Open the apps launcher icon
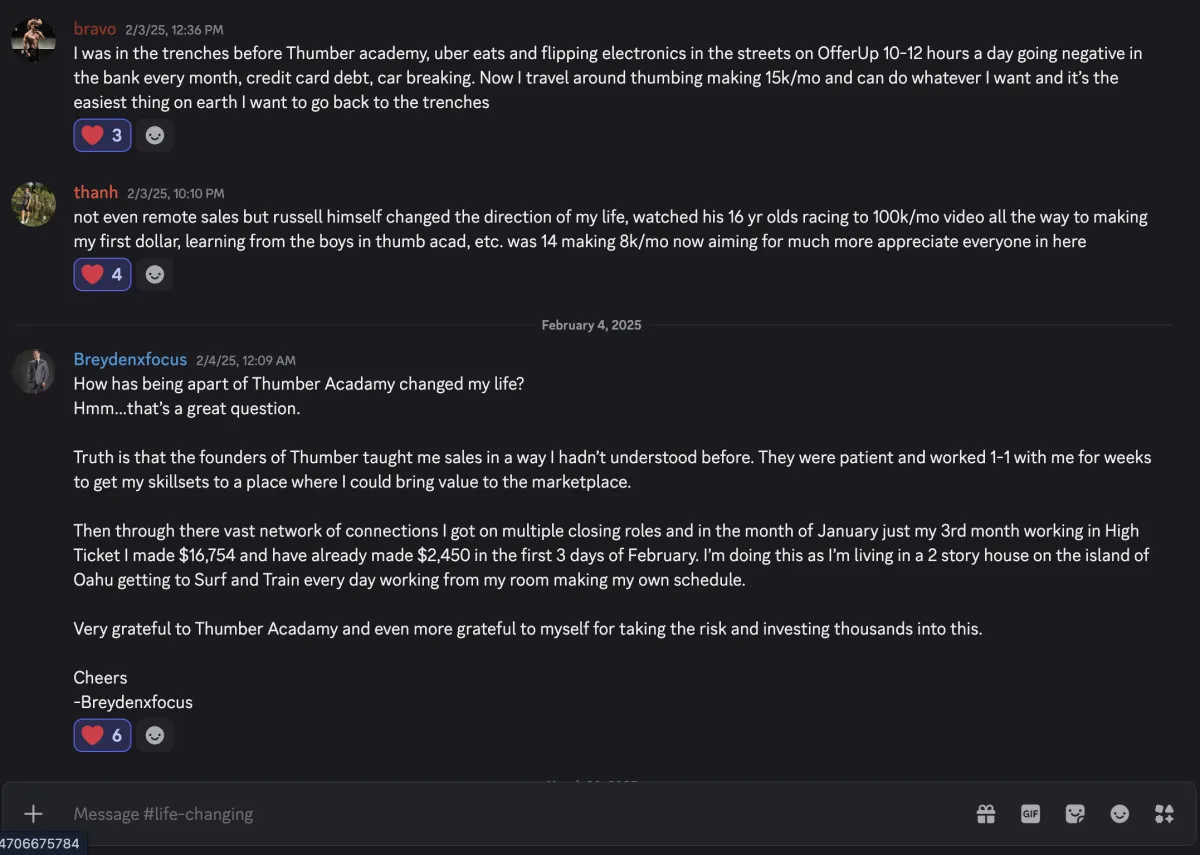Image resolution: width=1200 pixels, height=855 pixels. pos(1164,814)
